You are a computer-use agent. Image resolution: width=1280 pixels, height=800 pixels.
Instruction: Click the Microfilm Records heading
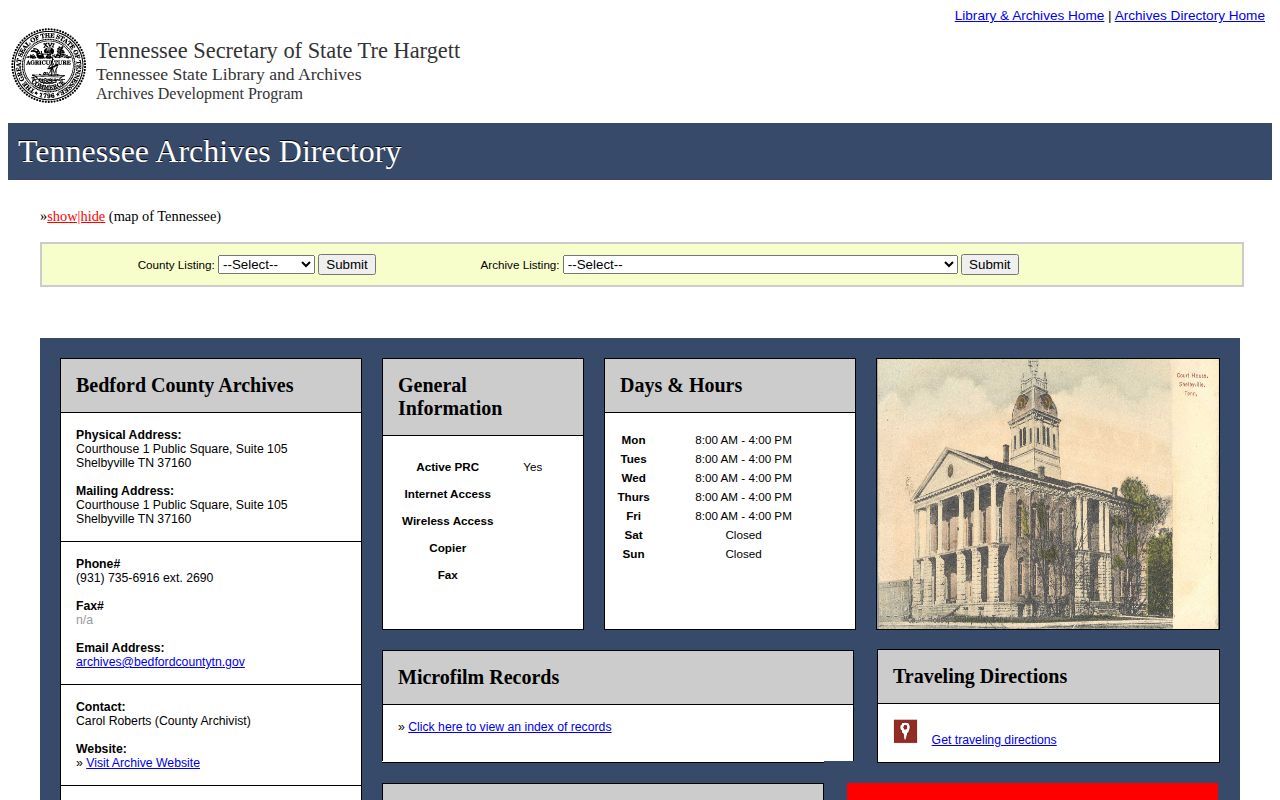[479, 678]
